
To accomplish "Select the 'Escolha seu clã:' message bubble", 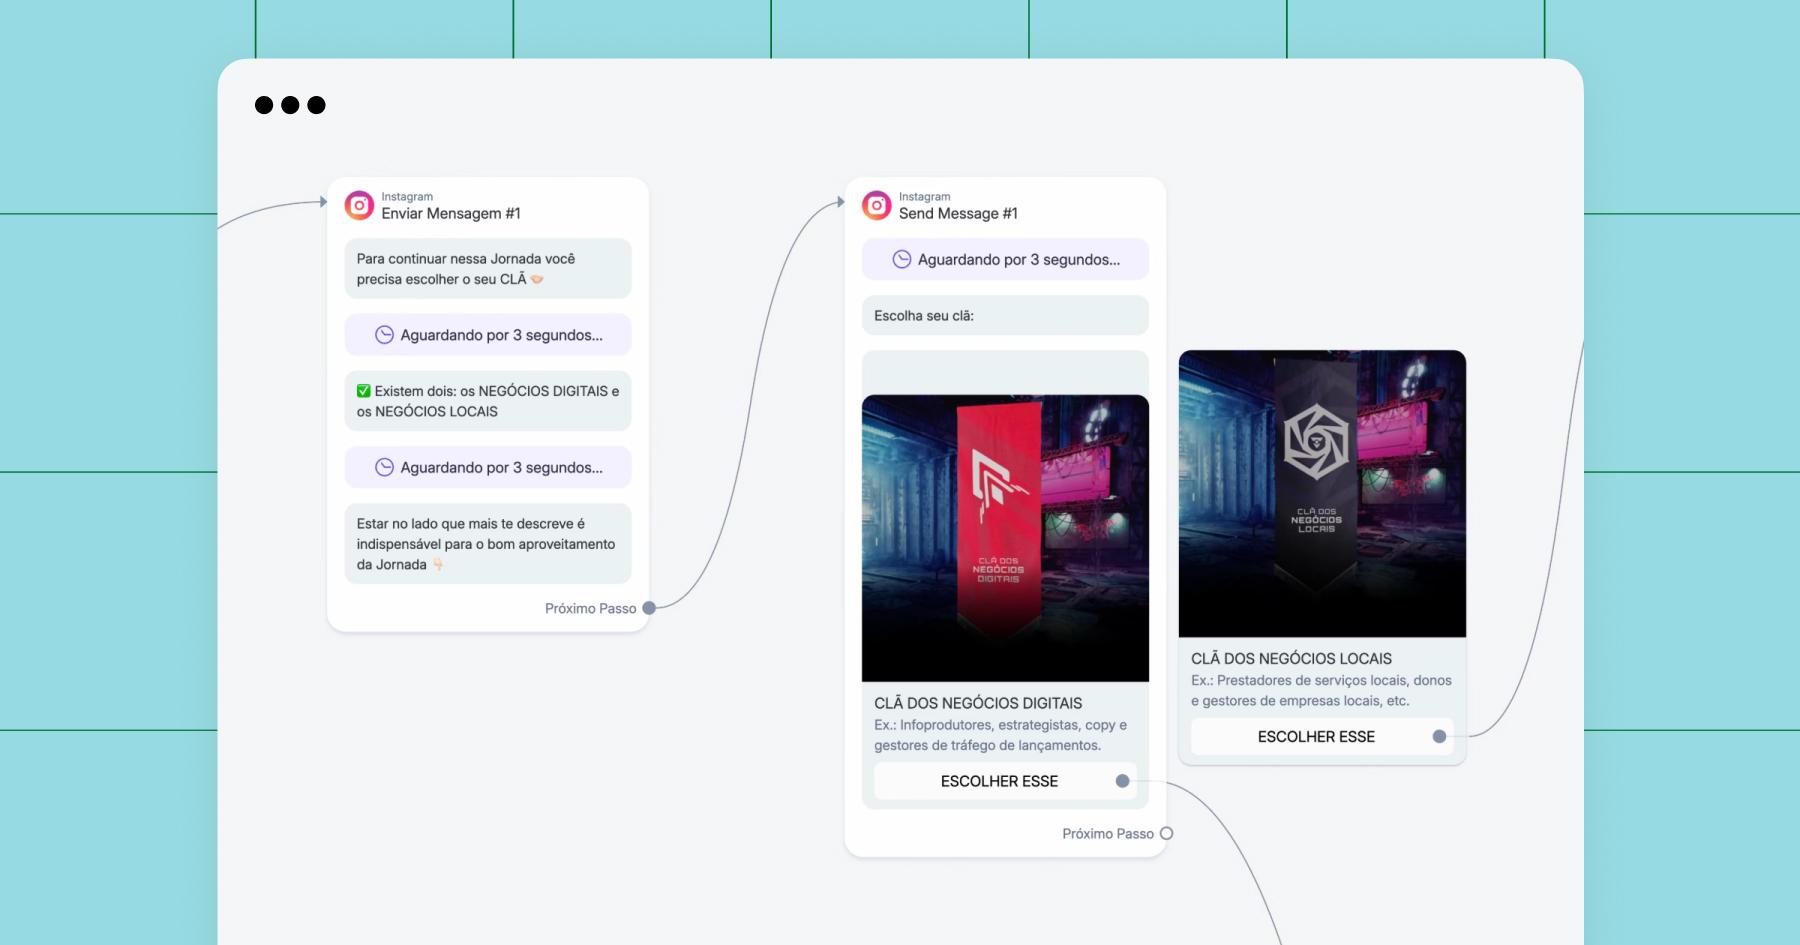I will (x=1005, y=315).
